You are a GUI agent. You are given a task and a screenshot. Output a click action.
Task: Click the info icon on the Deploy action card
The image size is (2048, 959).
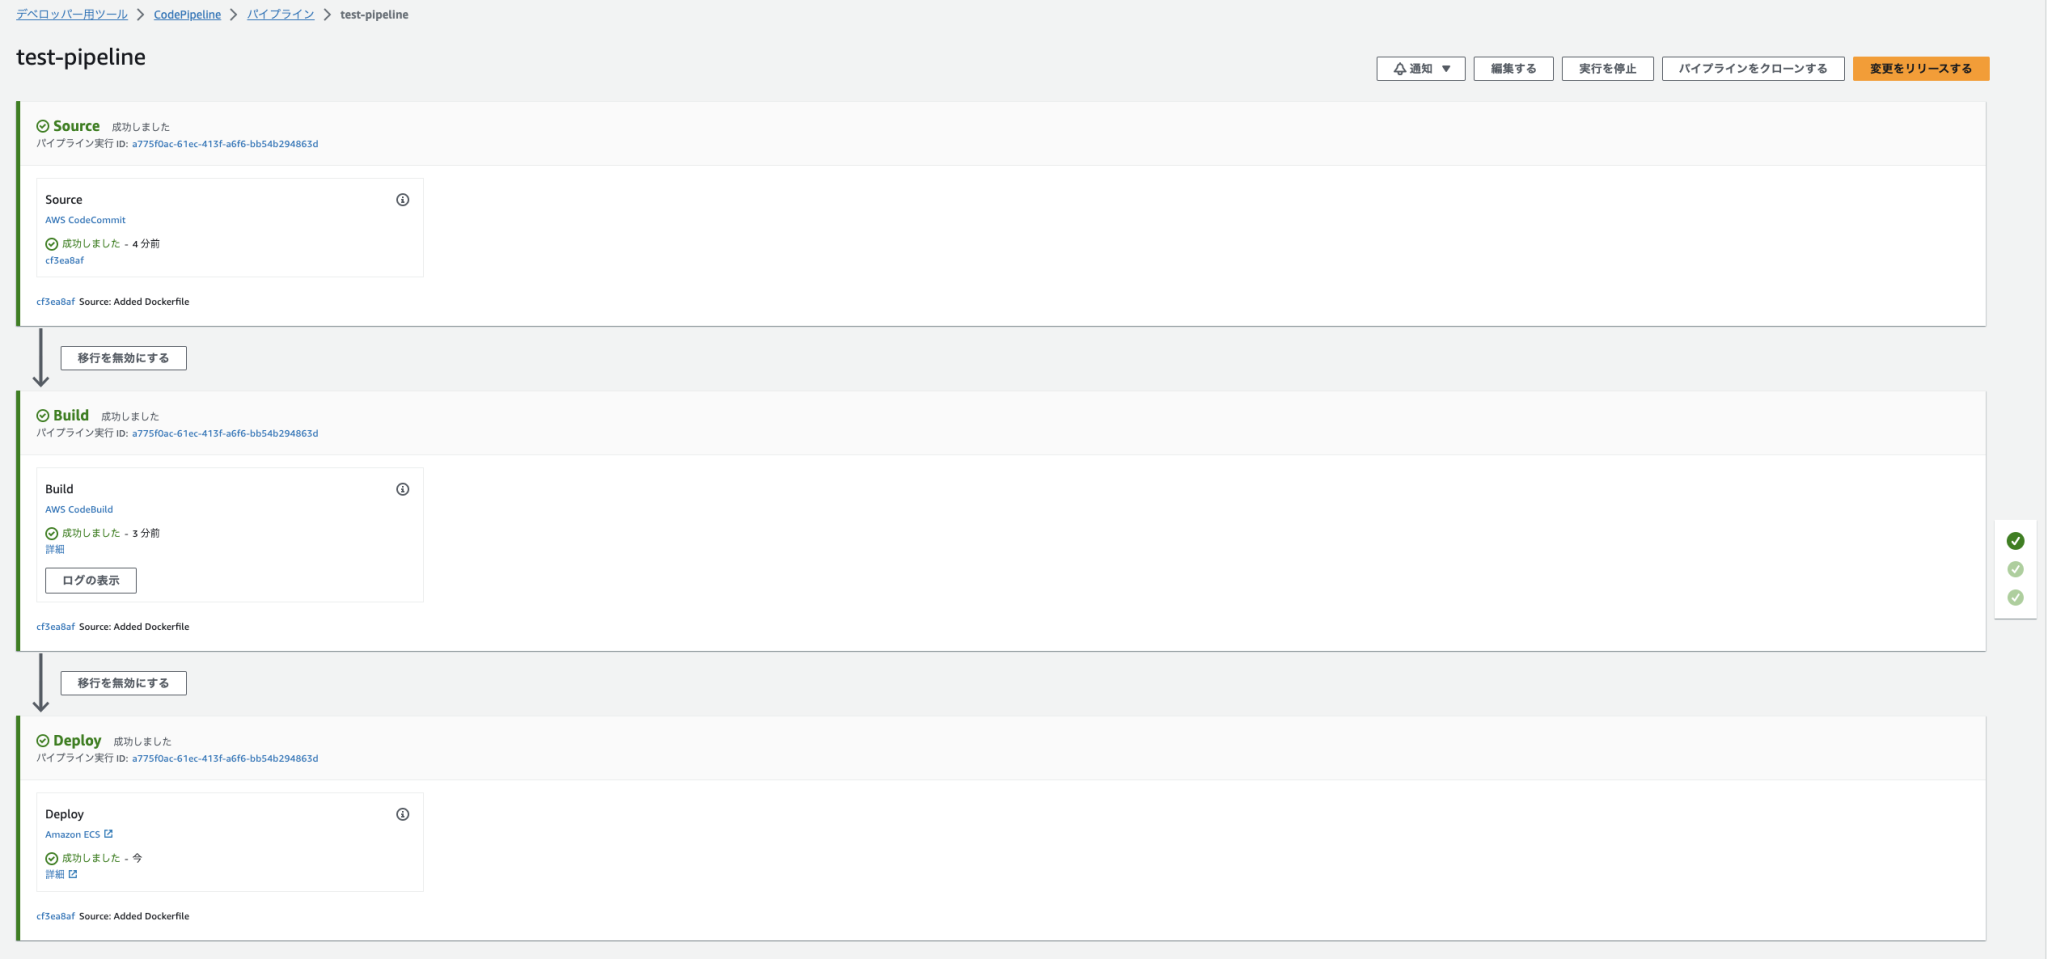(x=404, y=814)
